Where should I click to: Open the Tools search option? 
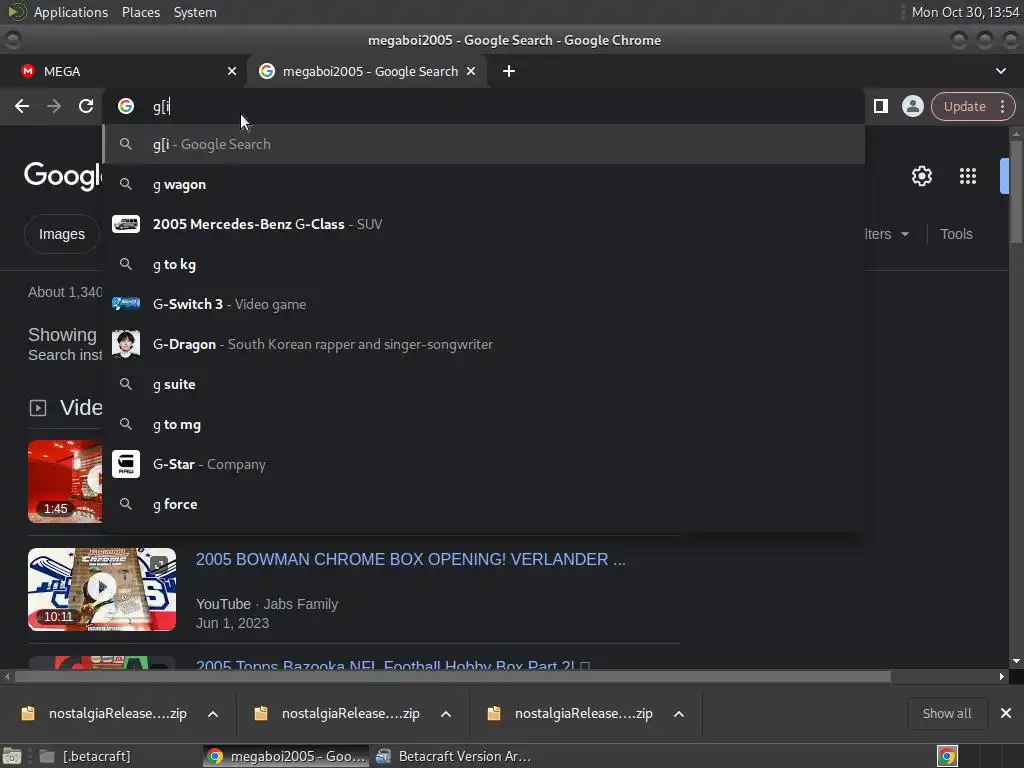[x=956, y=234]
